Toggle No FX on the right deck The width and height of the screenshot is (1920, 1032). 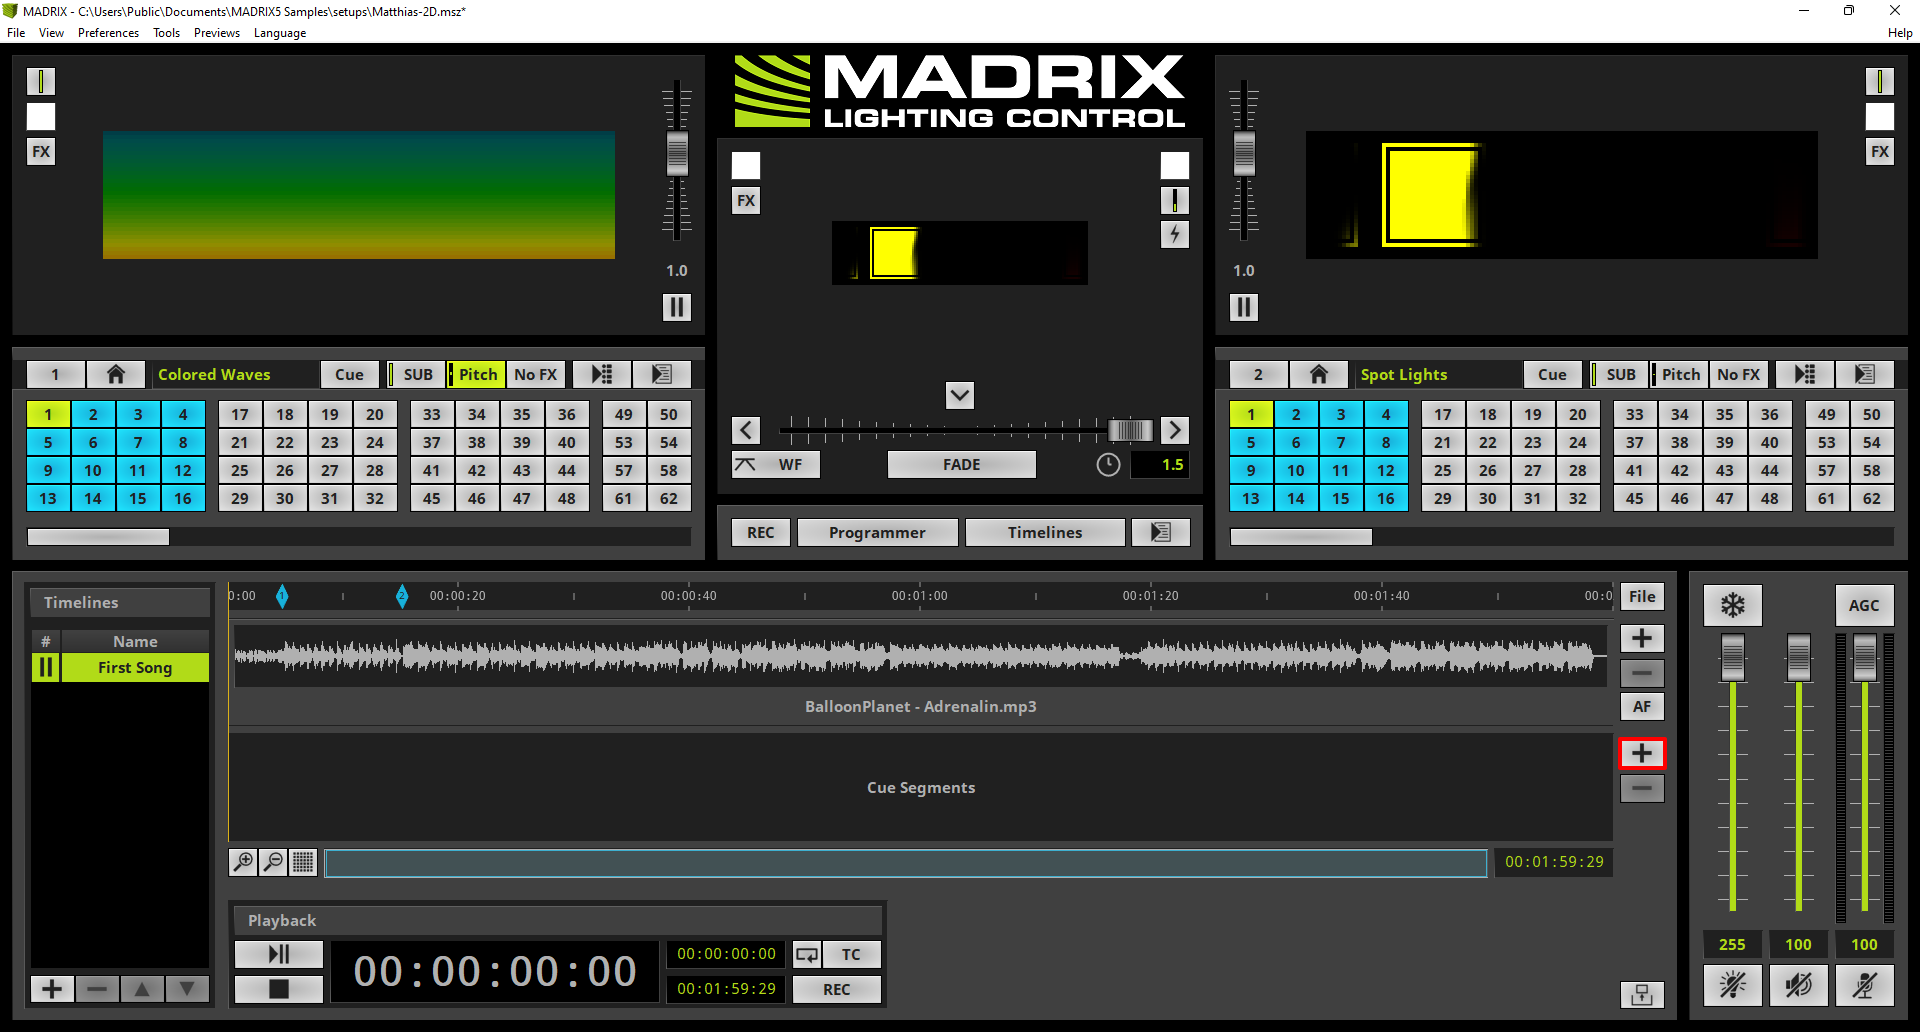point(1739,374)
